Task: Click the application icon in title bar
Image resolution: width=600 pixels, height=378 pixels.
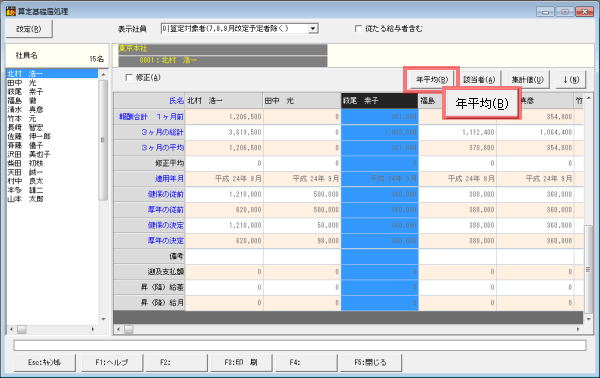Action: point(10,11)
